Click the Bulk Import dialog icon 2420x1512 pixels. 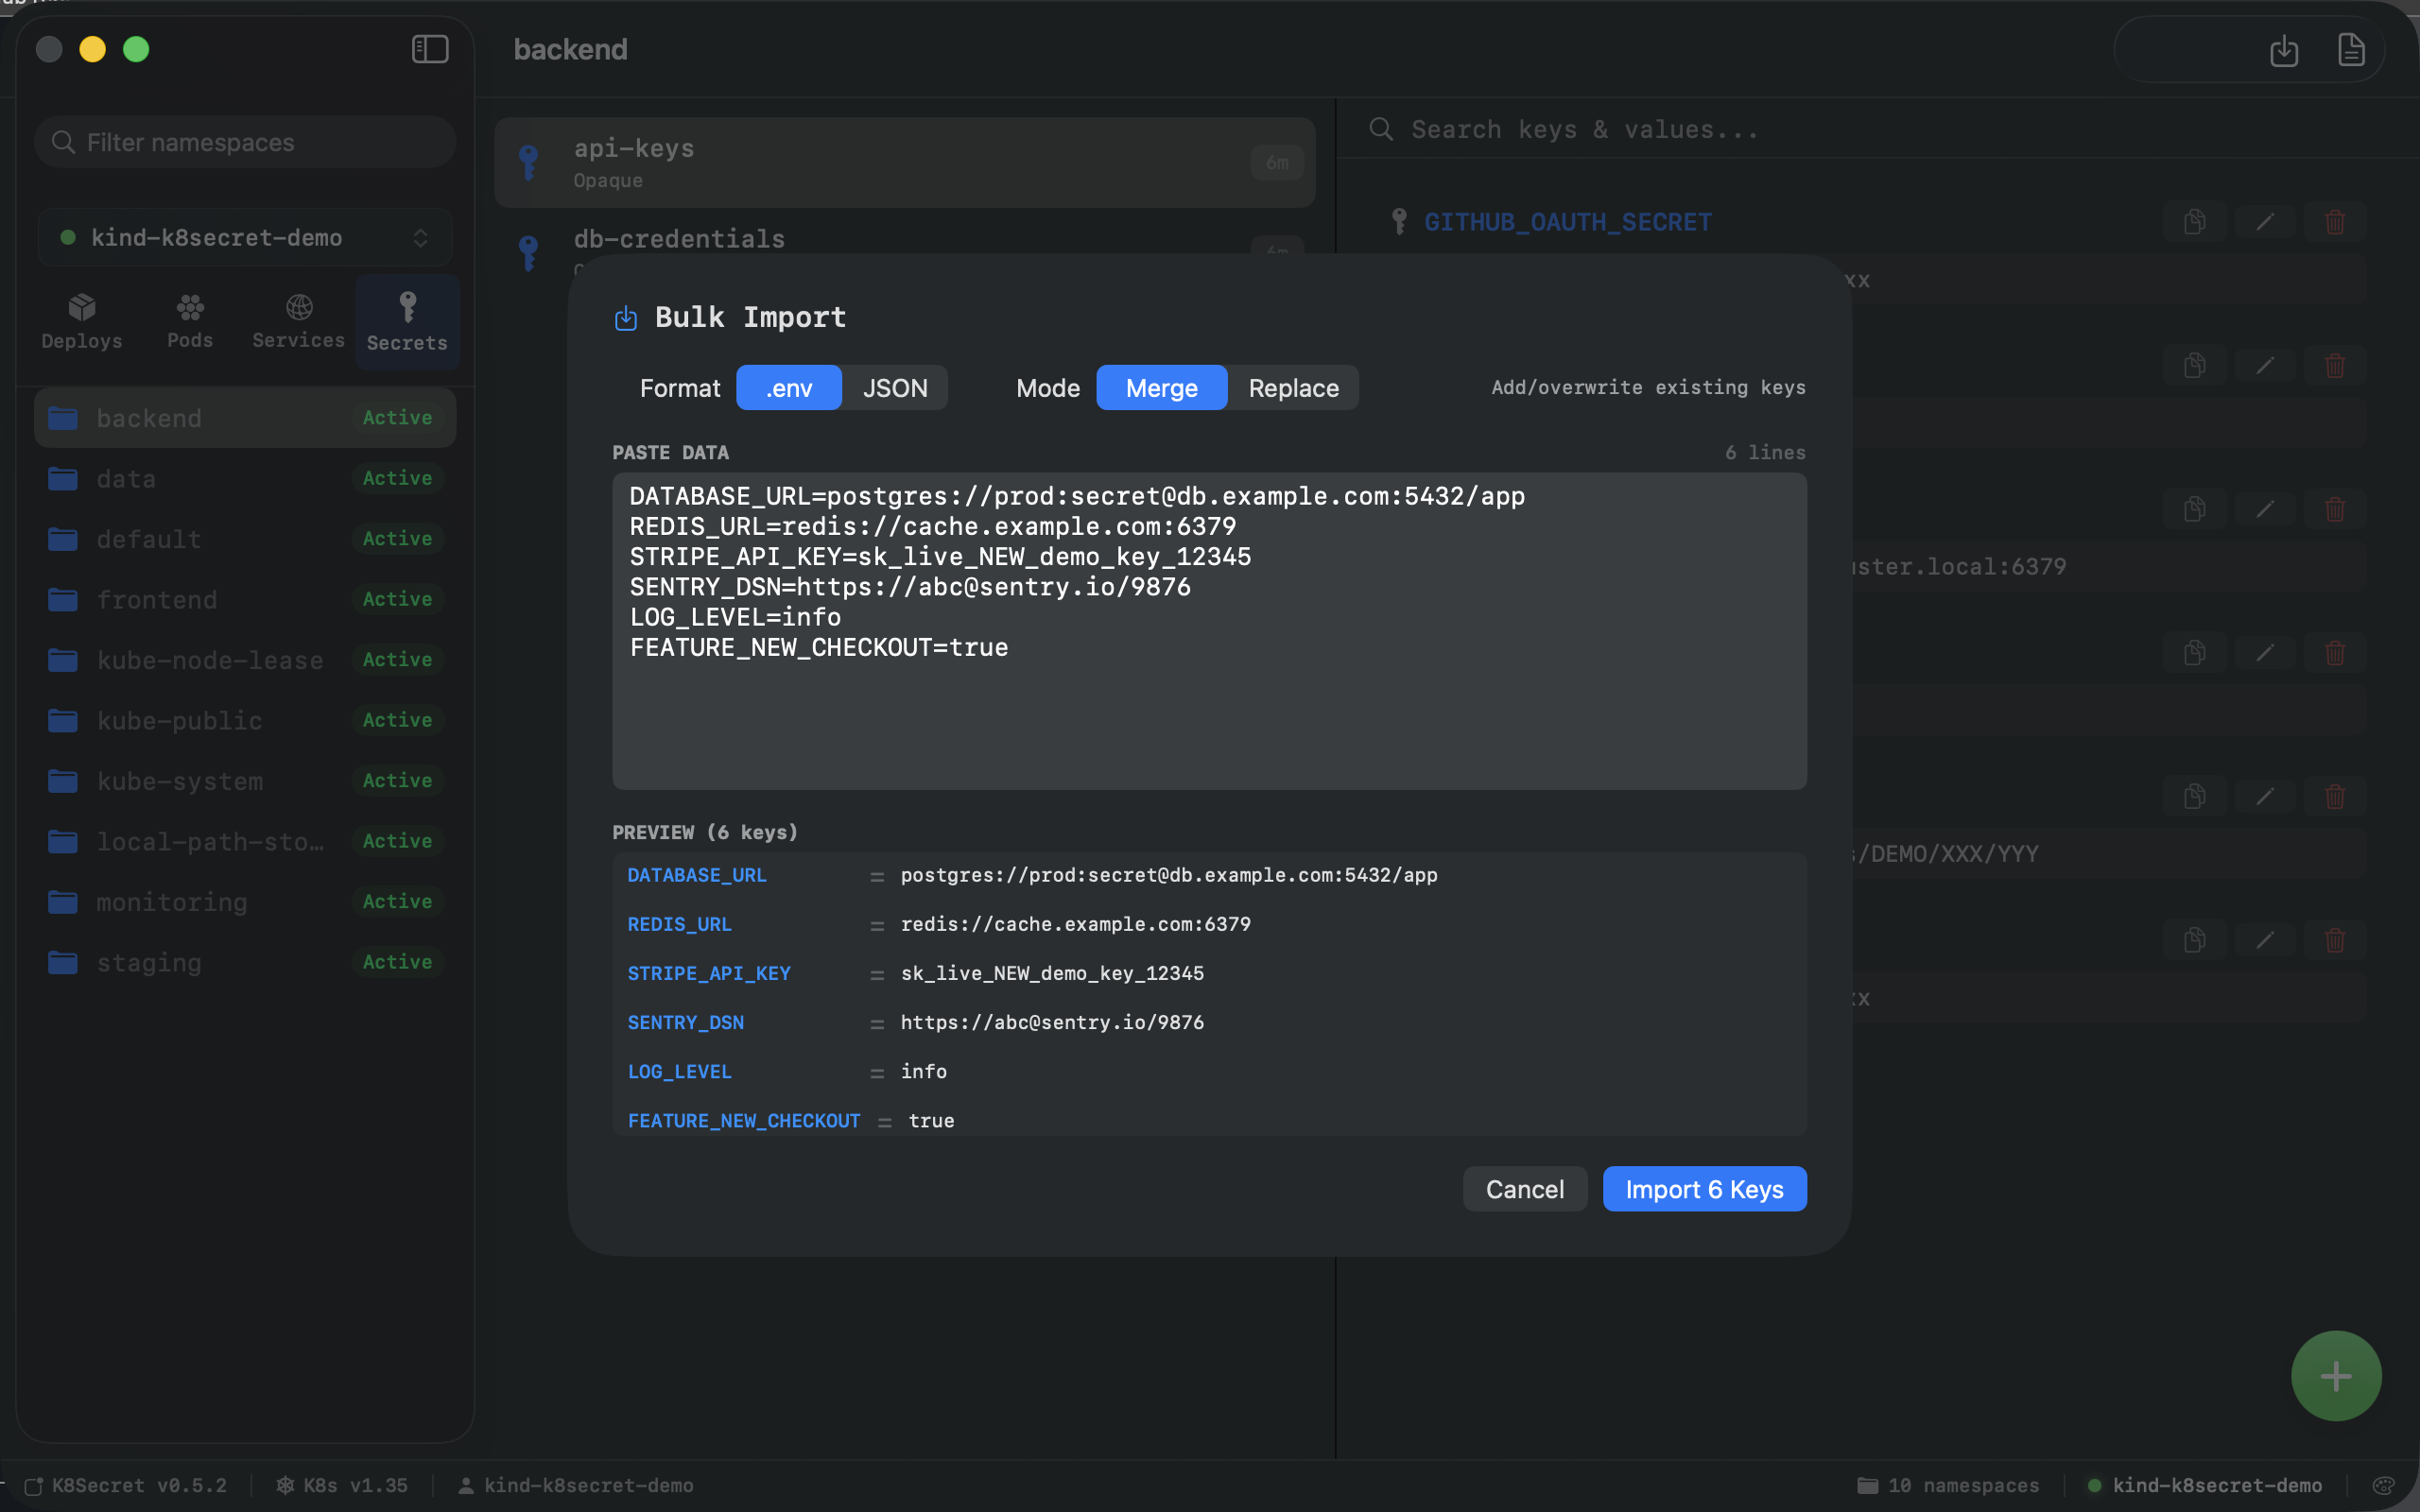tap(626, 318)
